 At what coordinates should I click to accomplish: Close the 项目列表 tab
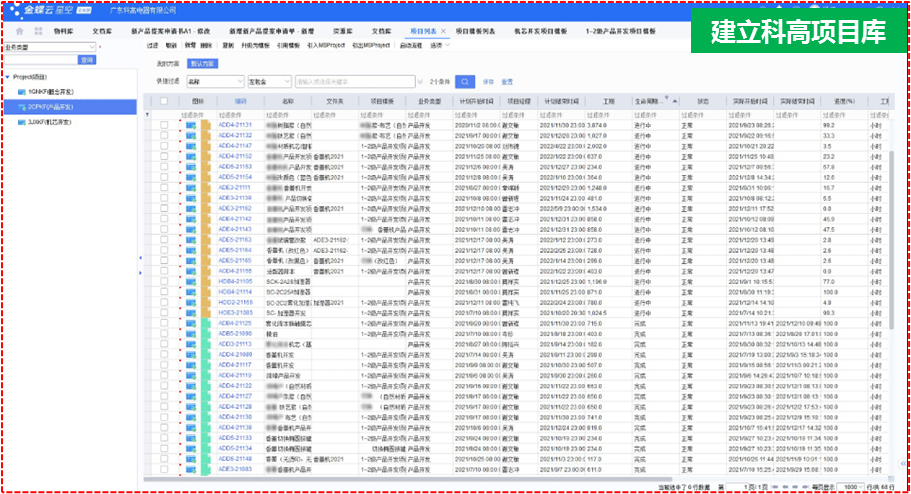[x=443, y=31]
